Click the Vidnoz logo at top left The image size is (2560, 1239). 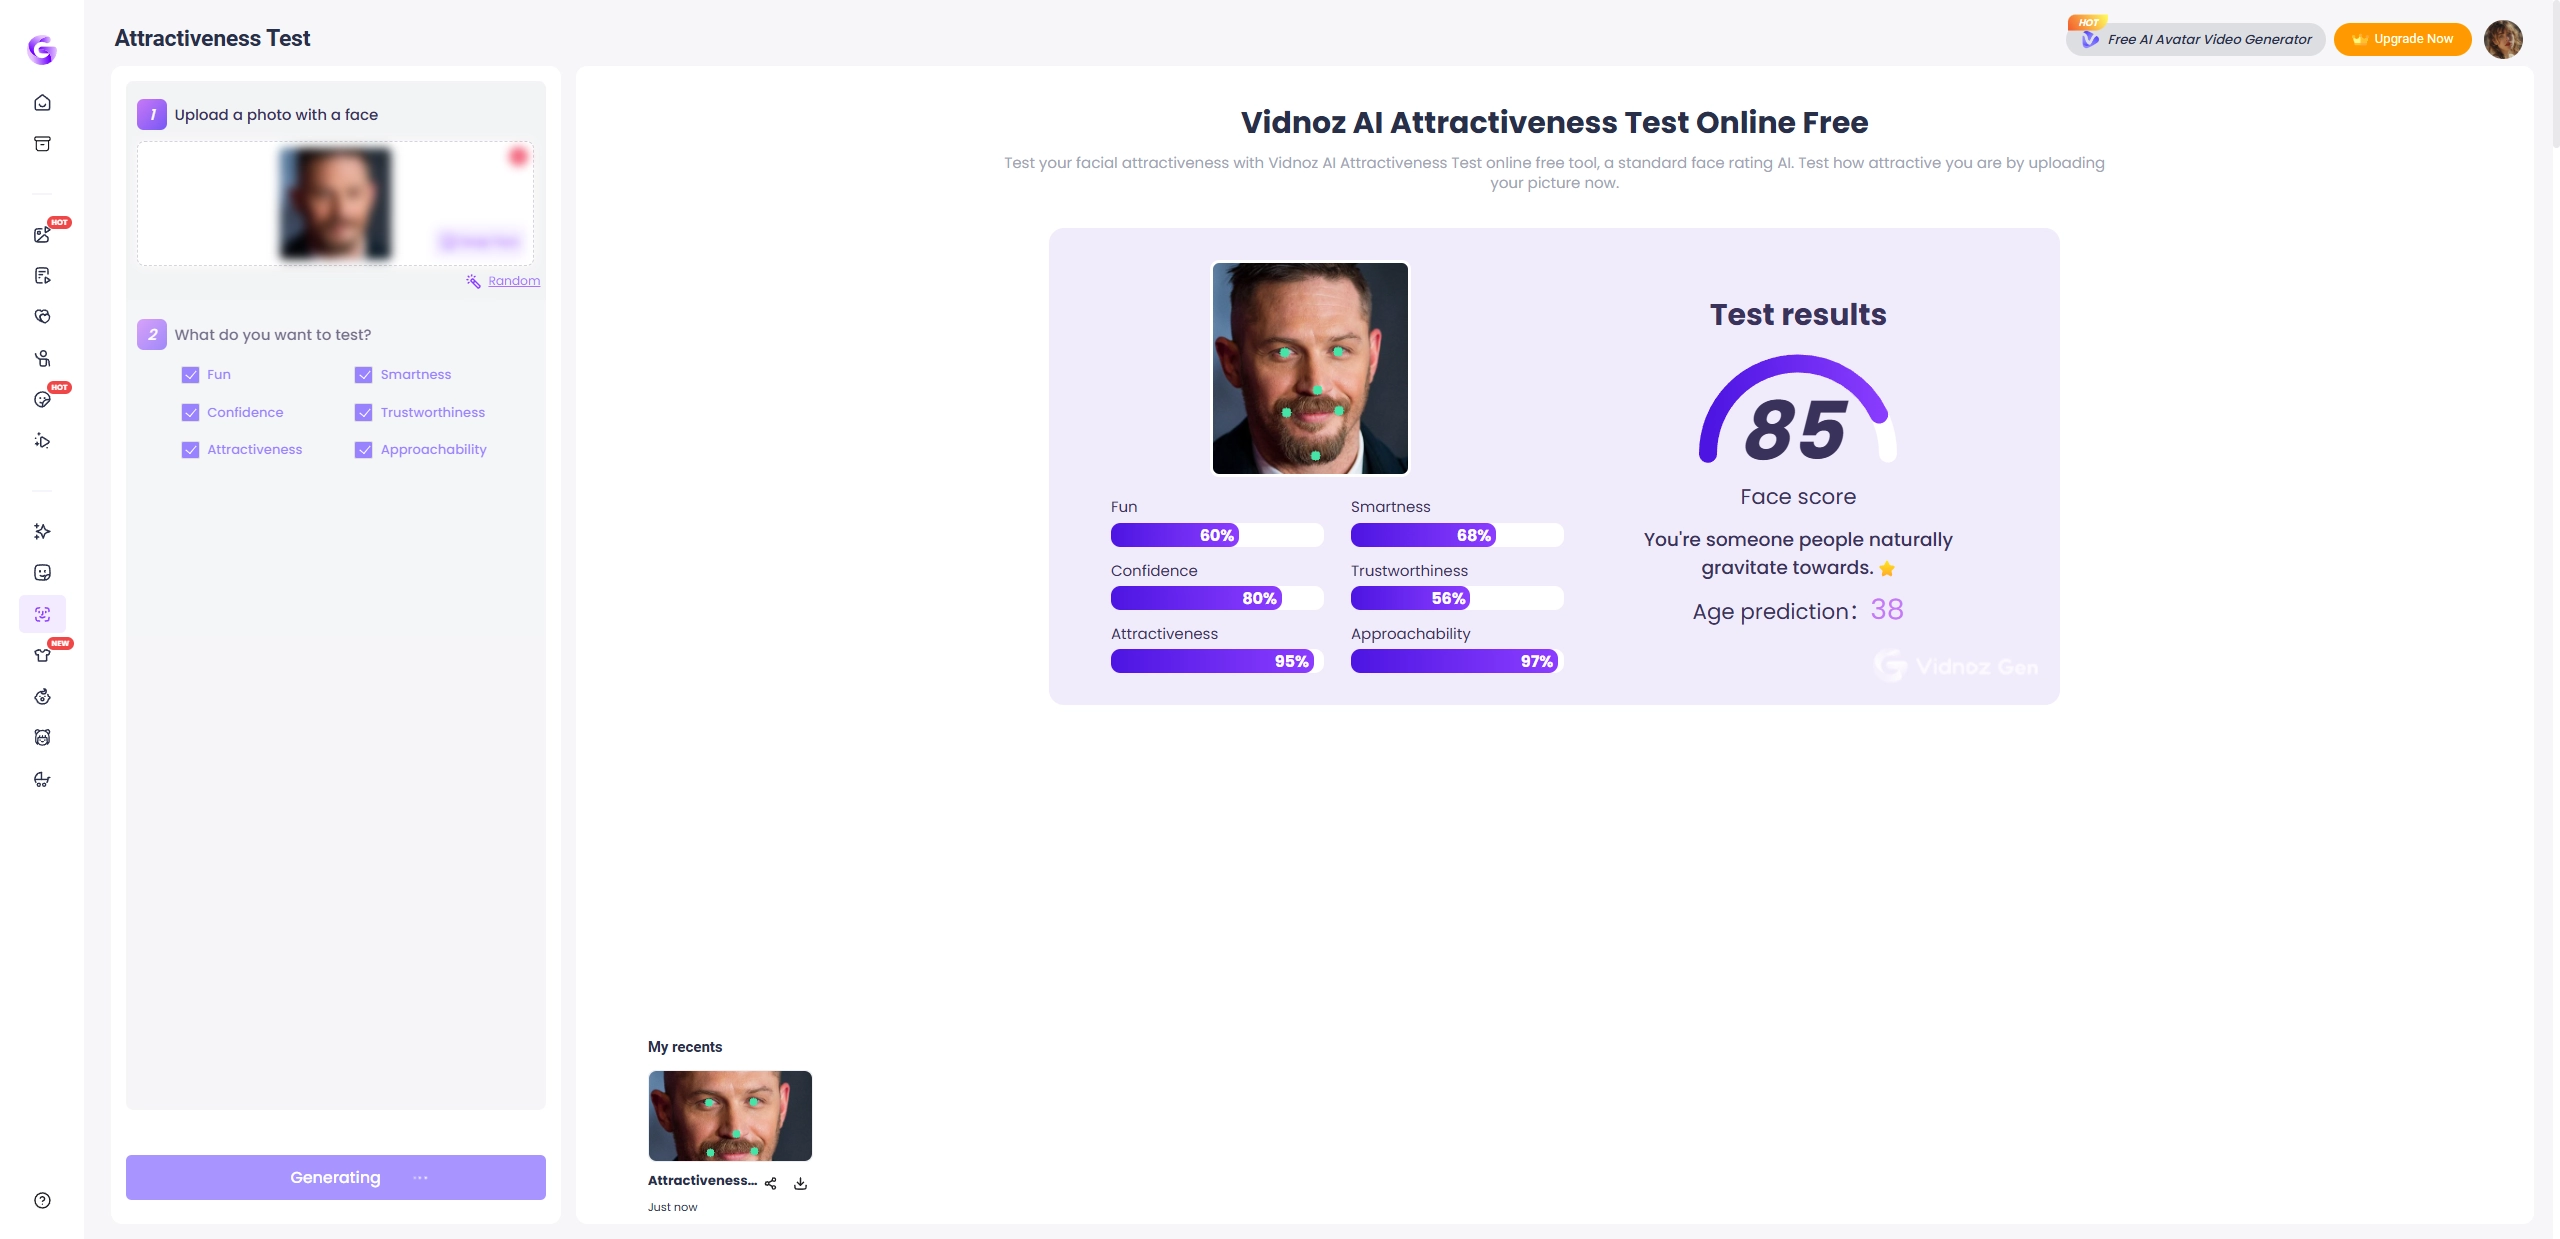(x=42, y=50)
